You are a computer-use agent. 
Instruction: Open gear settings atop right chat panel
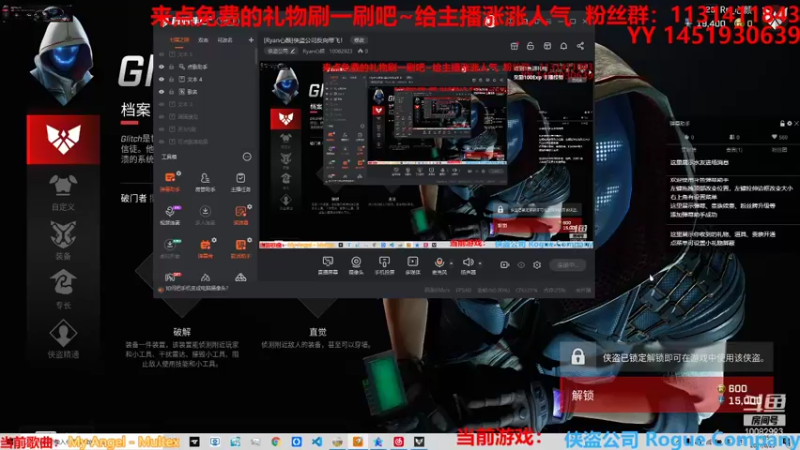pos(789,123)
